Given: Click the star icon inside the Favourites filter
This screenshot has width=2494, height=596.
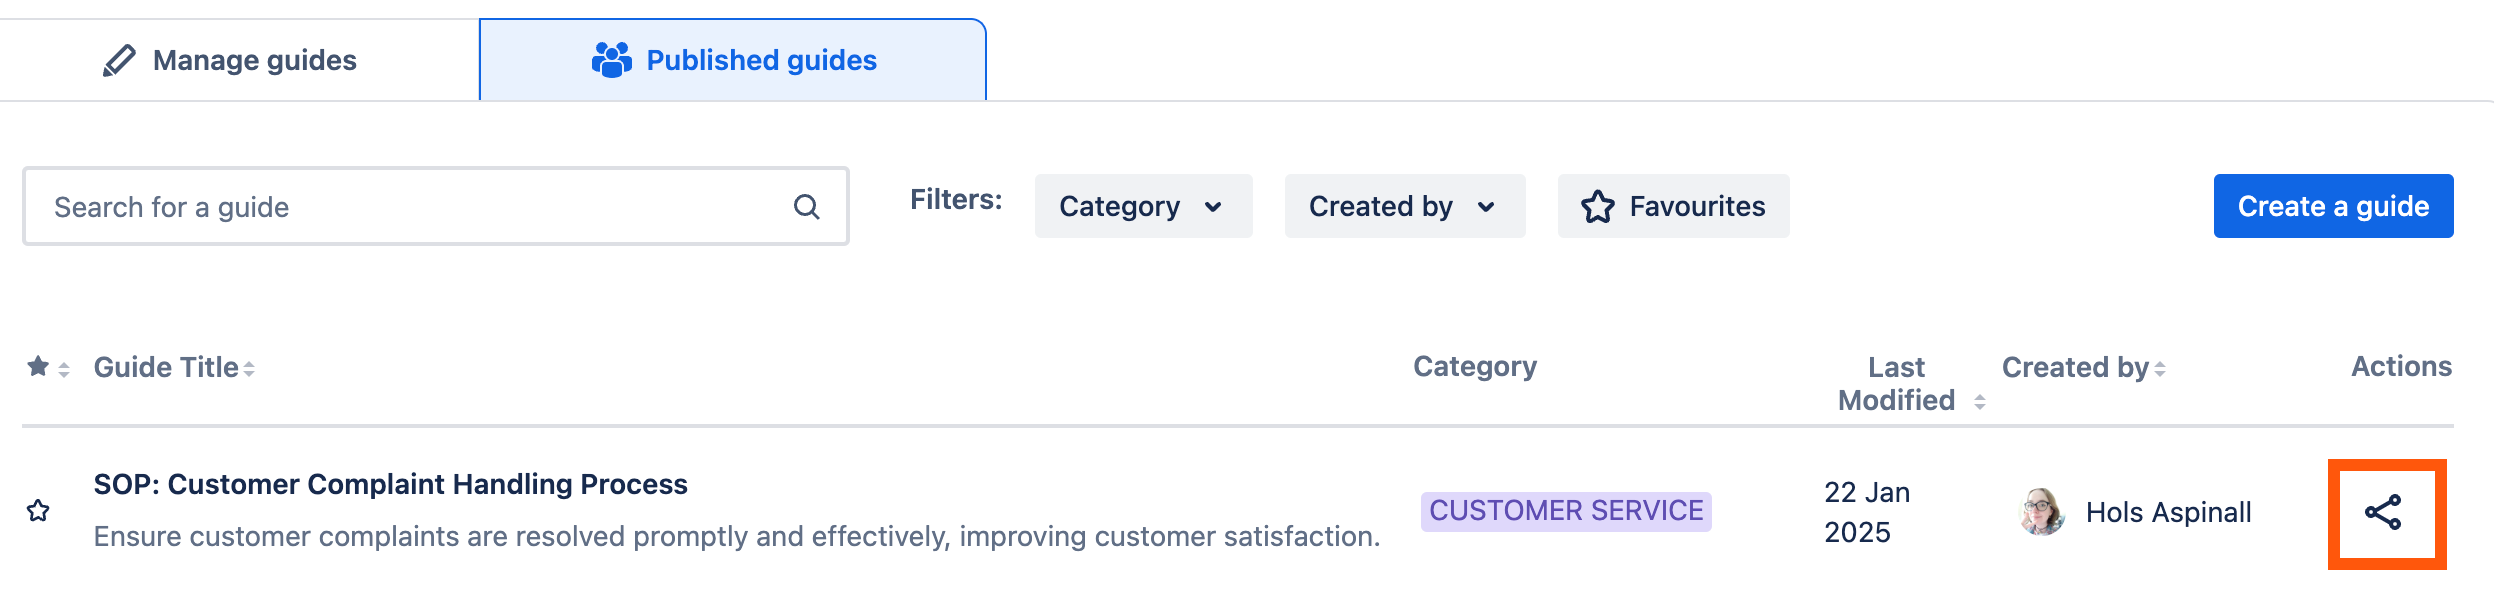Looking at the screenshot, I should pos(1598,206).
